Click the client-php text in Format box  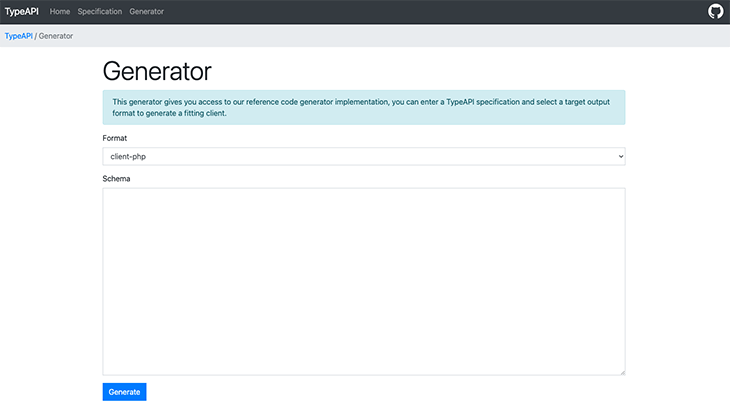coord(128,156)
